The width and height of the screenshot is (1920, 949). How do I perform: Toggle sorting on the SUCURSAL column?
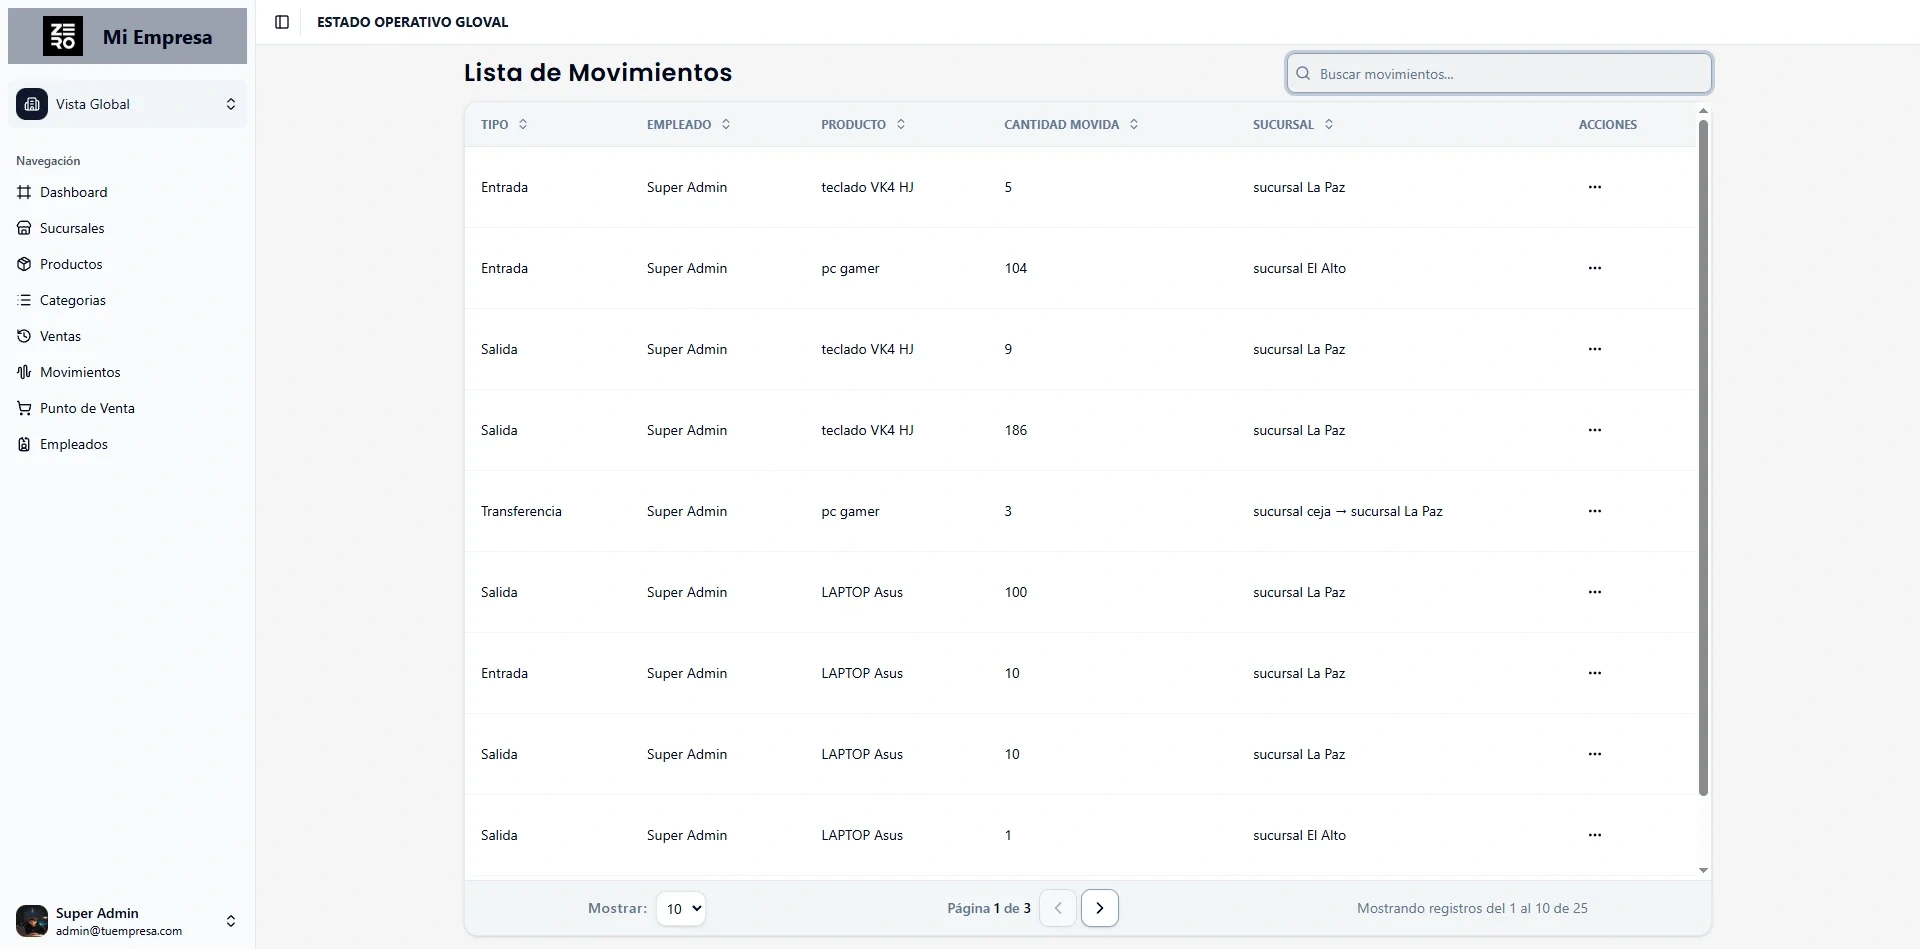click(1329, 124)
